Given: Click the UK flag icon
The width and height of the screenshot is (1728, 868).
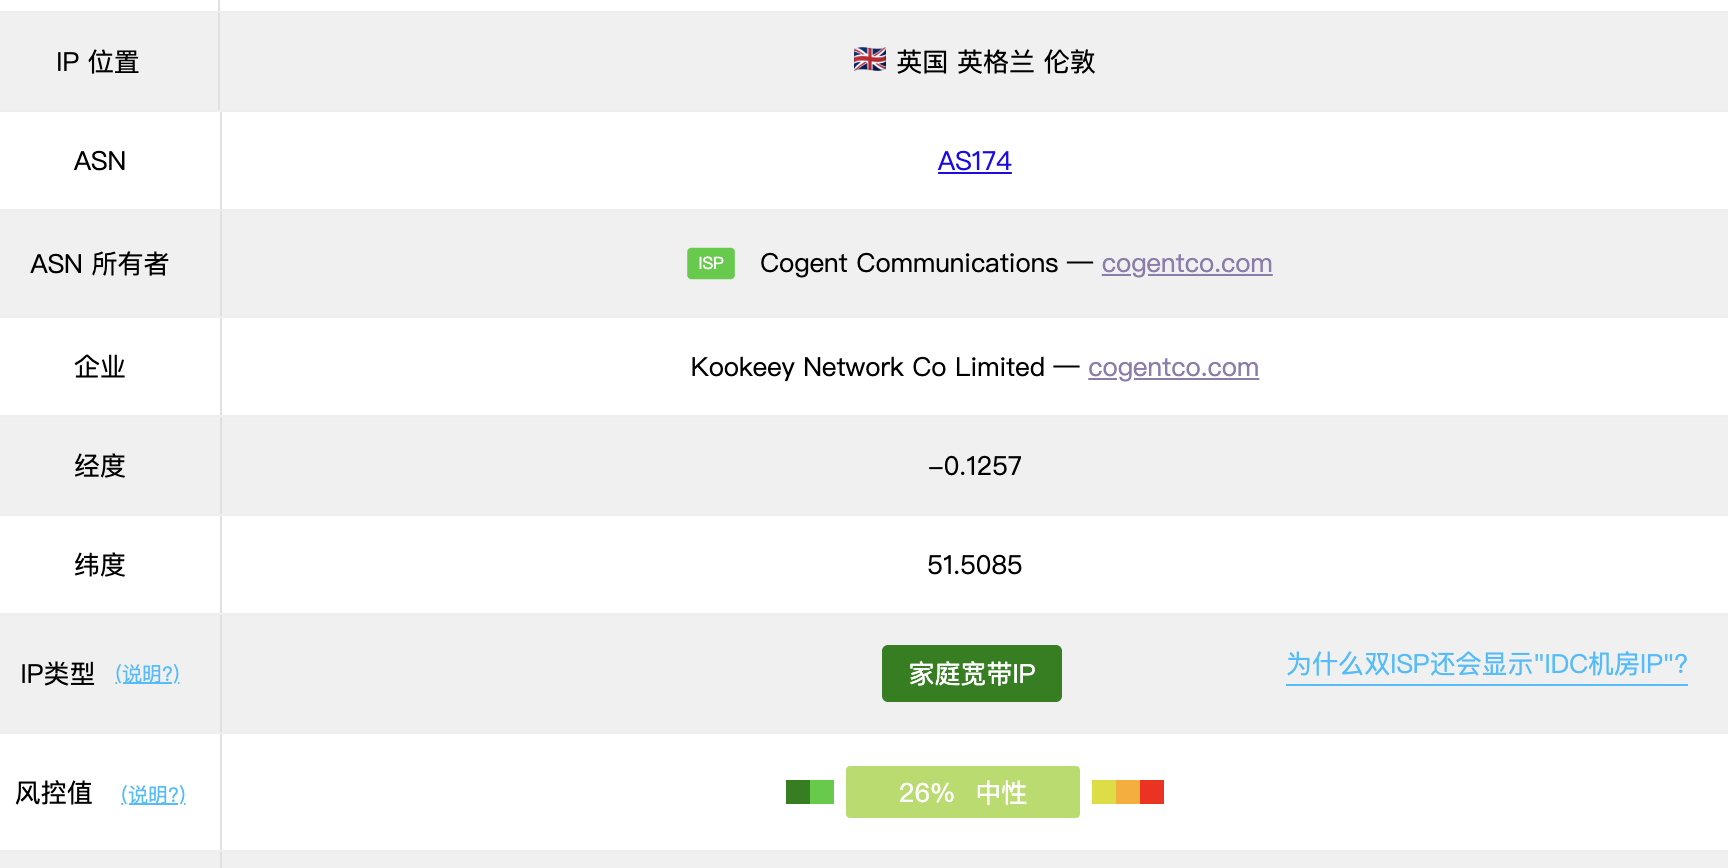Looking at the screenshot, I should (x=869, y=60).
